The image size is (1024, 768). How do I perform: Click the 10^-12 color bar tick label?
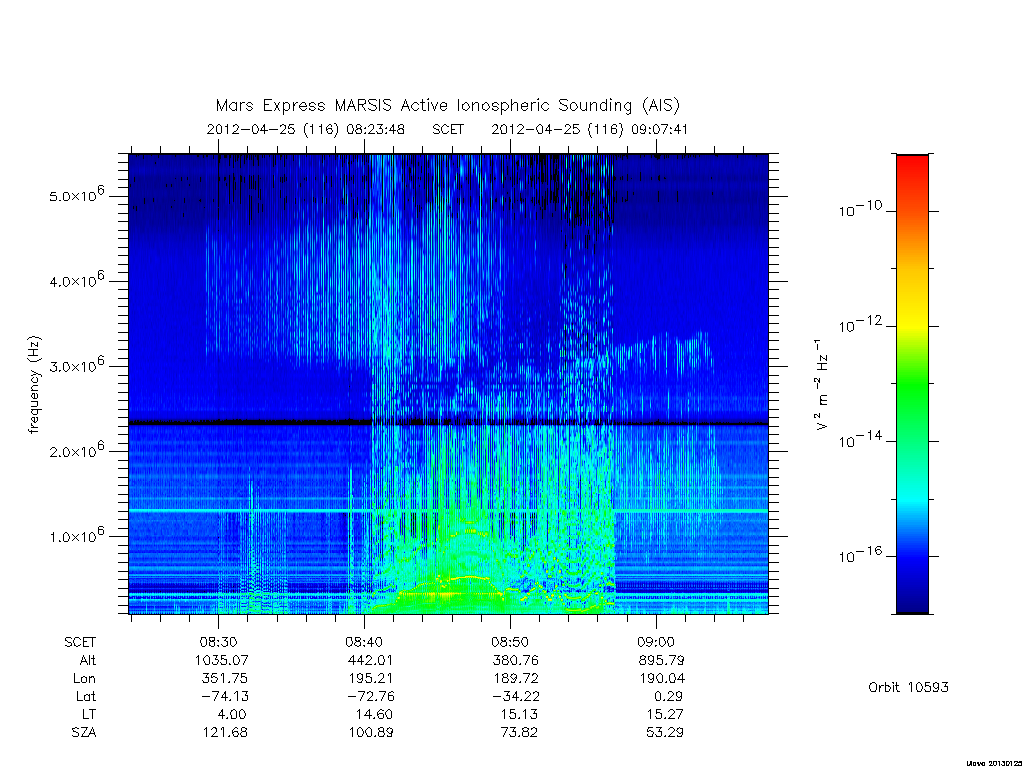(860, 324)
